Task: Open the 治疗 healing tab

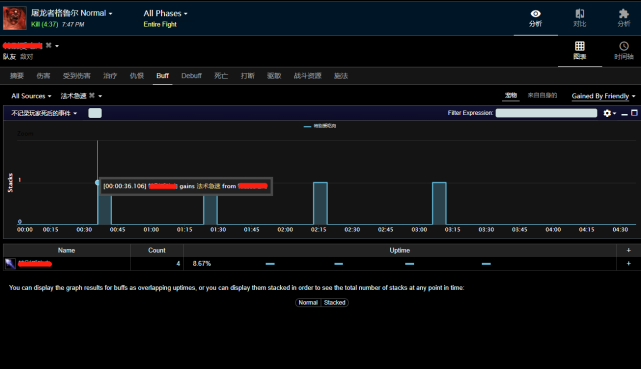Action: (x=110, y=76)
